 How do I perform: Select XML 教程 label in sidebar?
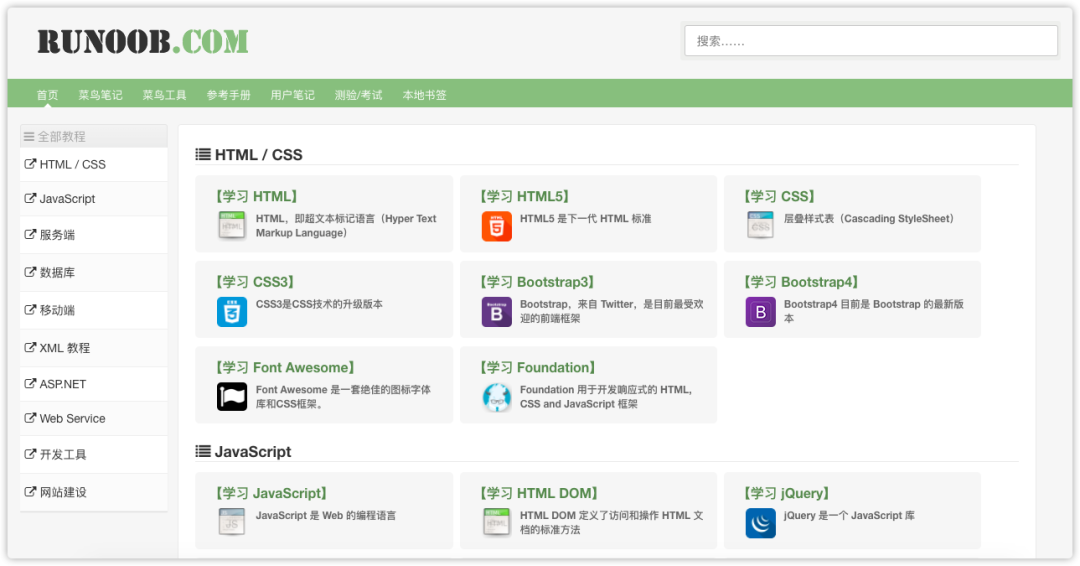point(65,348)
